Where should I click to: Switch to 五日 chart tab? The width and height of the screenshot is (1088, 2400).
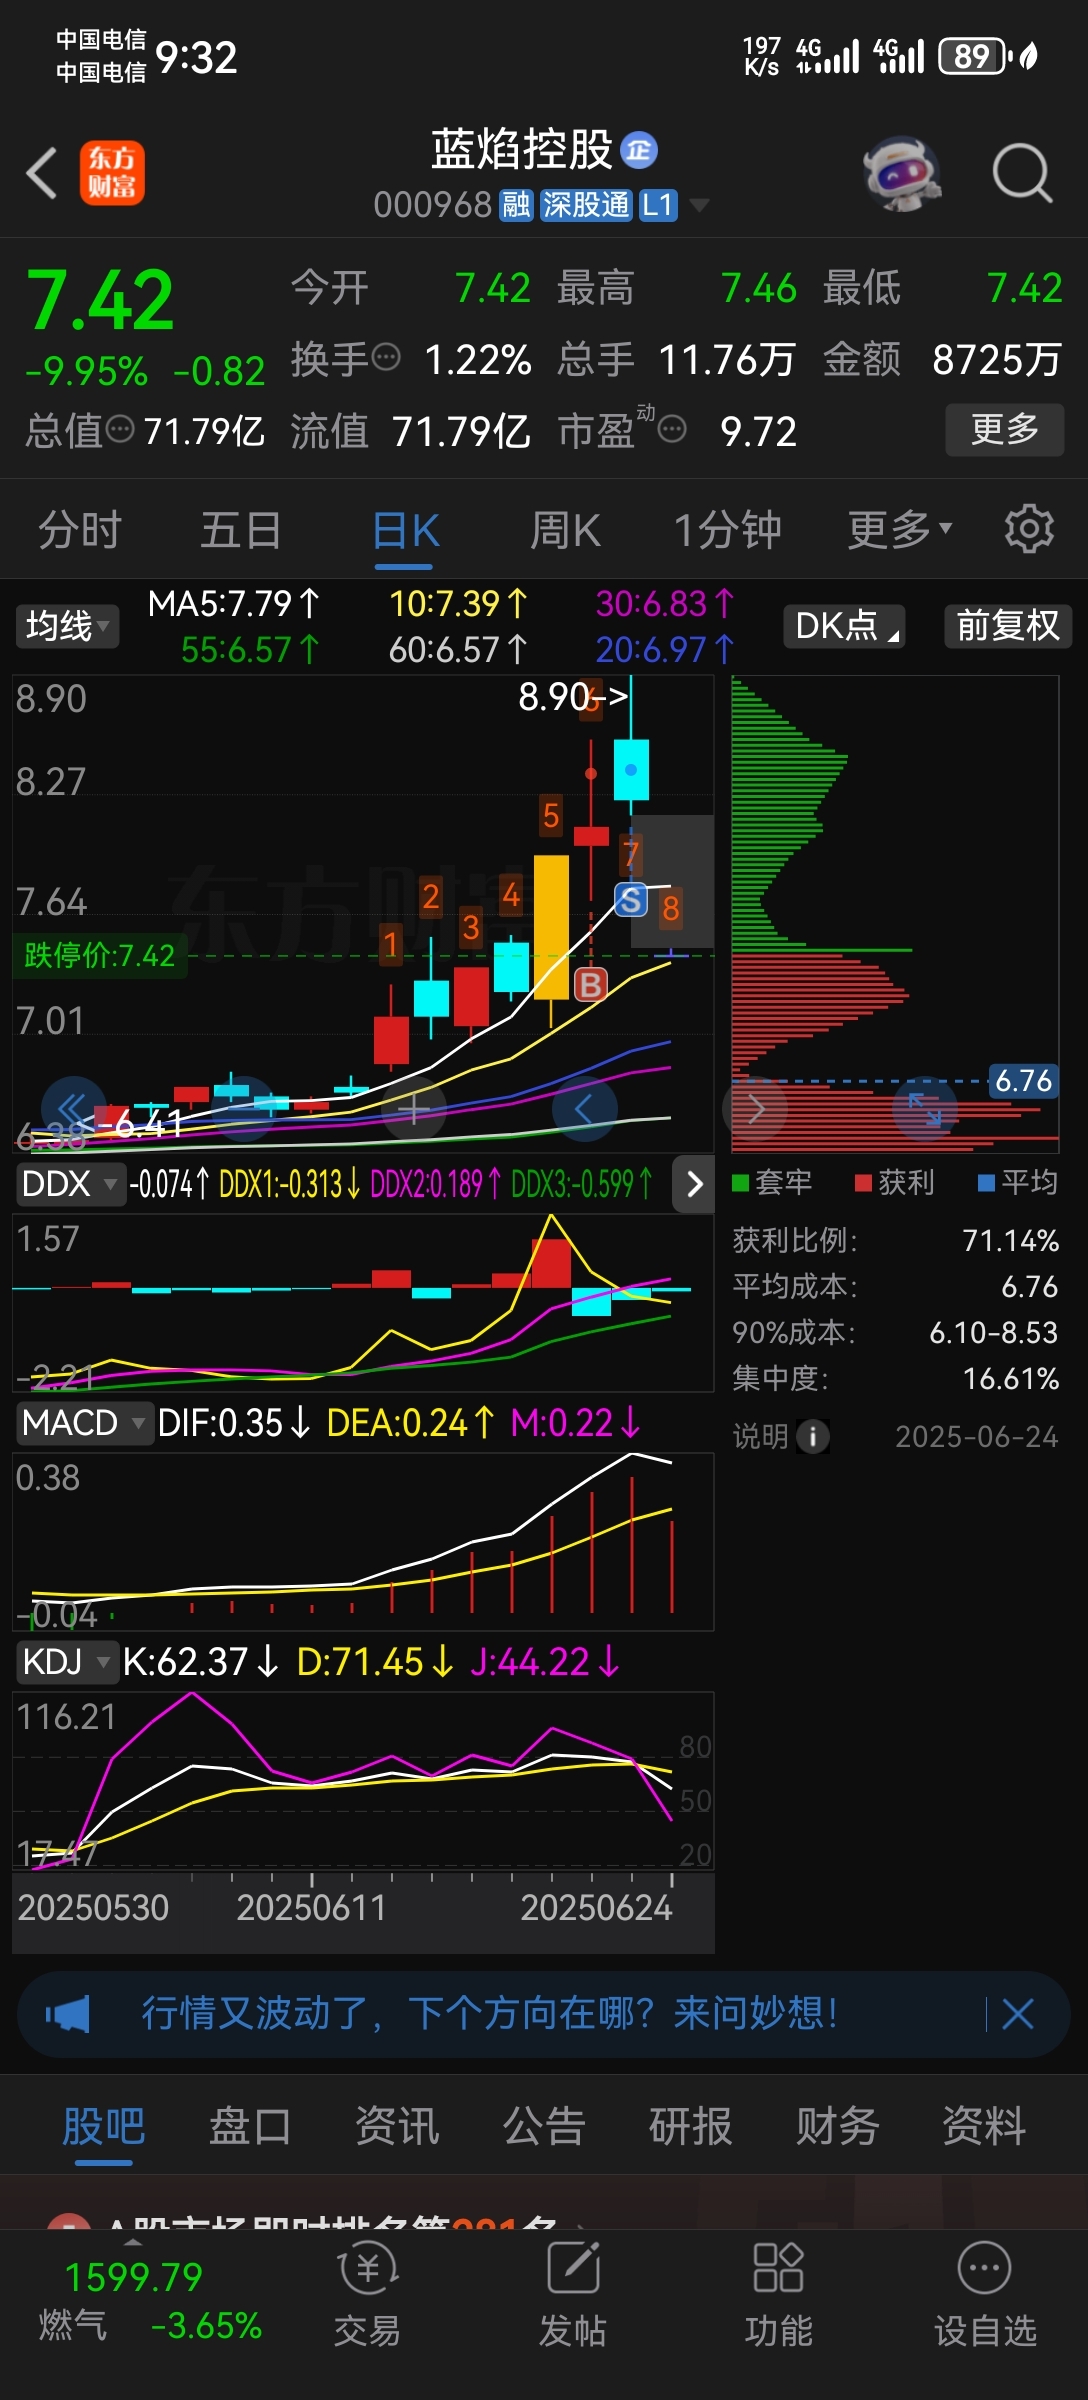[x=241, y=530]
